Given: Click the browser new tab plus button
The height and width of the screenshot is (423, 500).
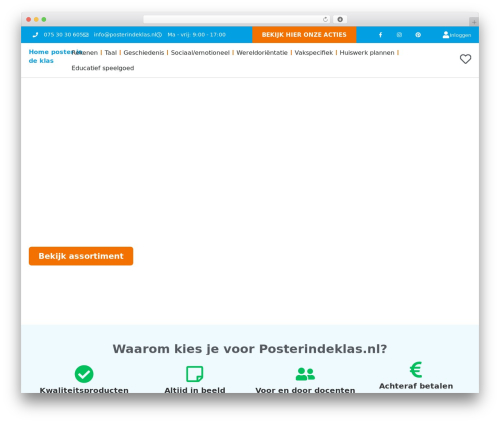Looking at the screenshot, I should (474, 22).
